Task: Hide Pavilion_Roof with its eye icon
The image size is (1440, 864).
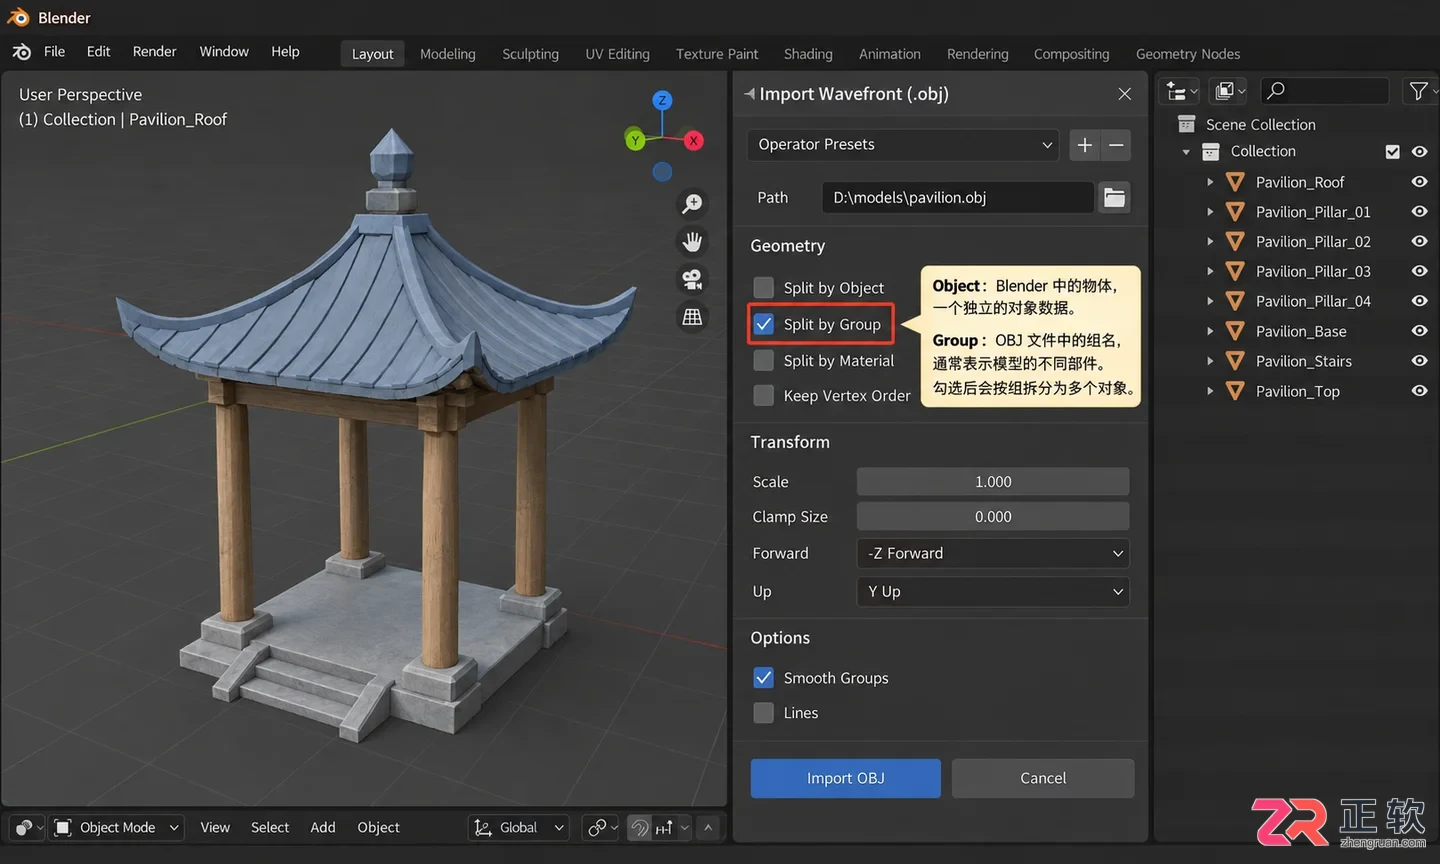Action: (x=1419, y=182)
